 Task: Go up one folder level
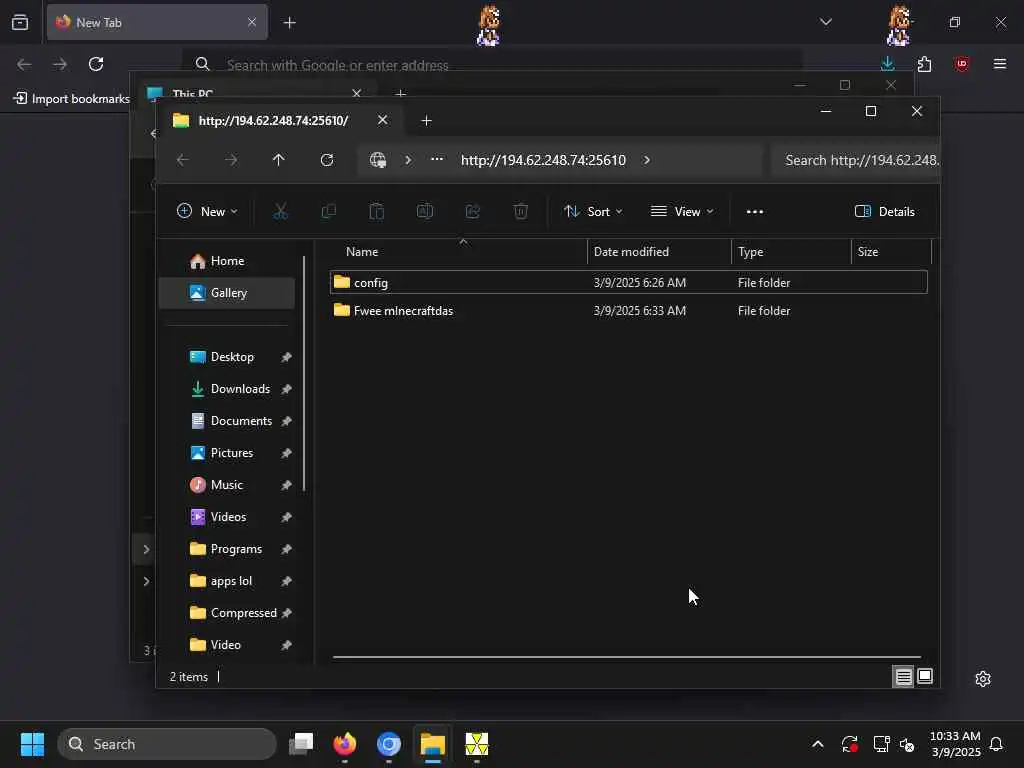tap(279, 160)
